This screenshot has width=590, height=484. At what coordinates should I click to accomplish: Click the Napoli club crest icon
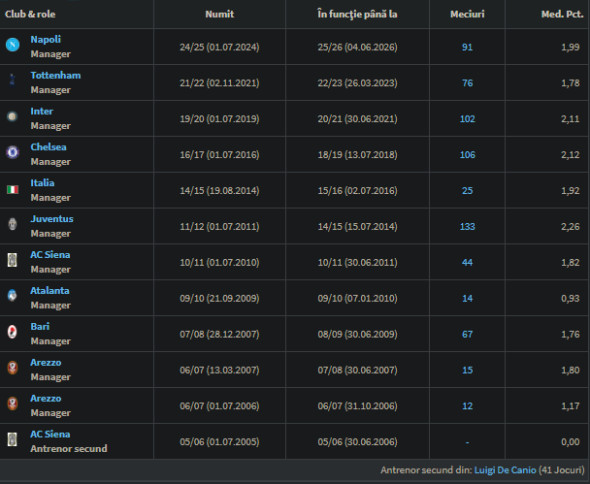click(x=12, y=45)
